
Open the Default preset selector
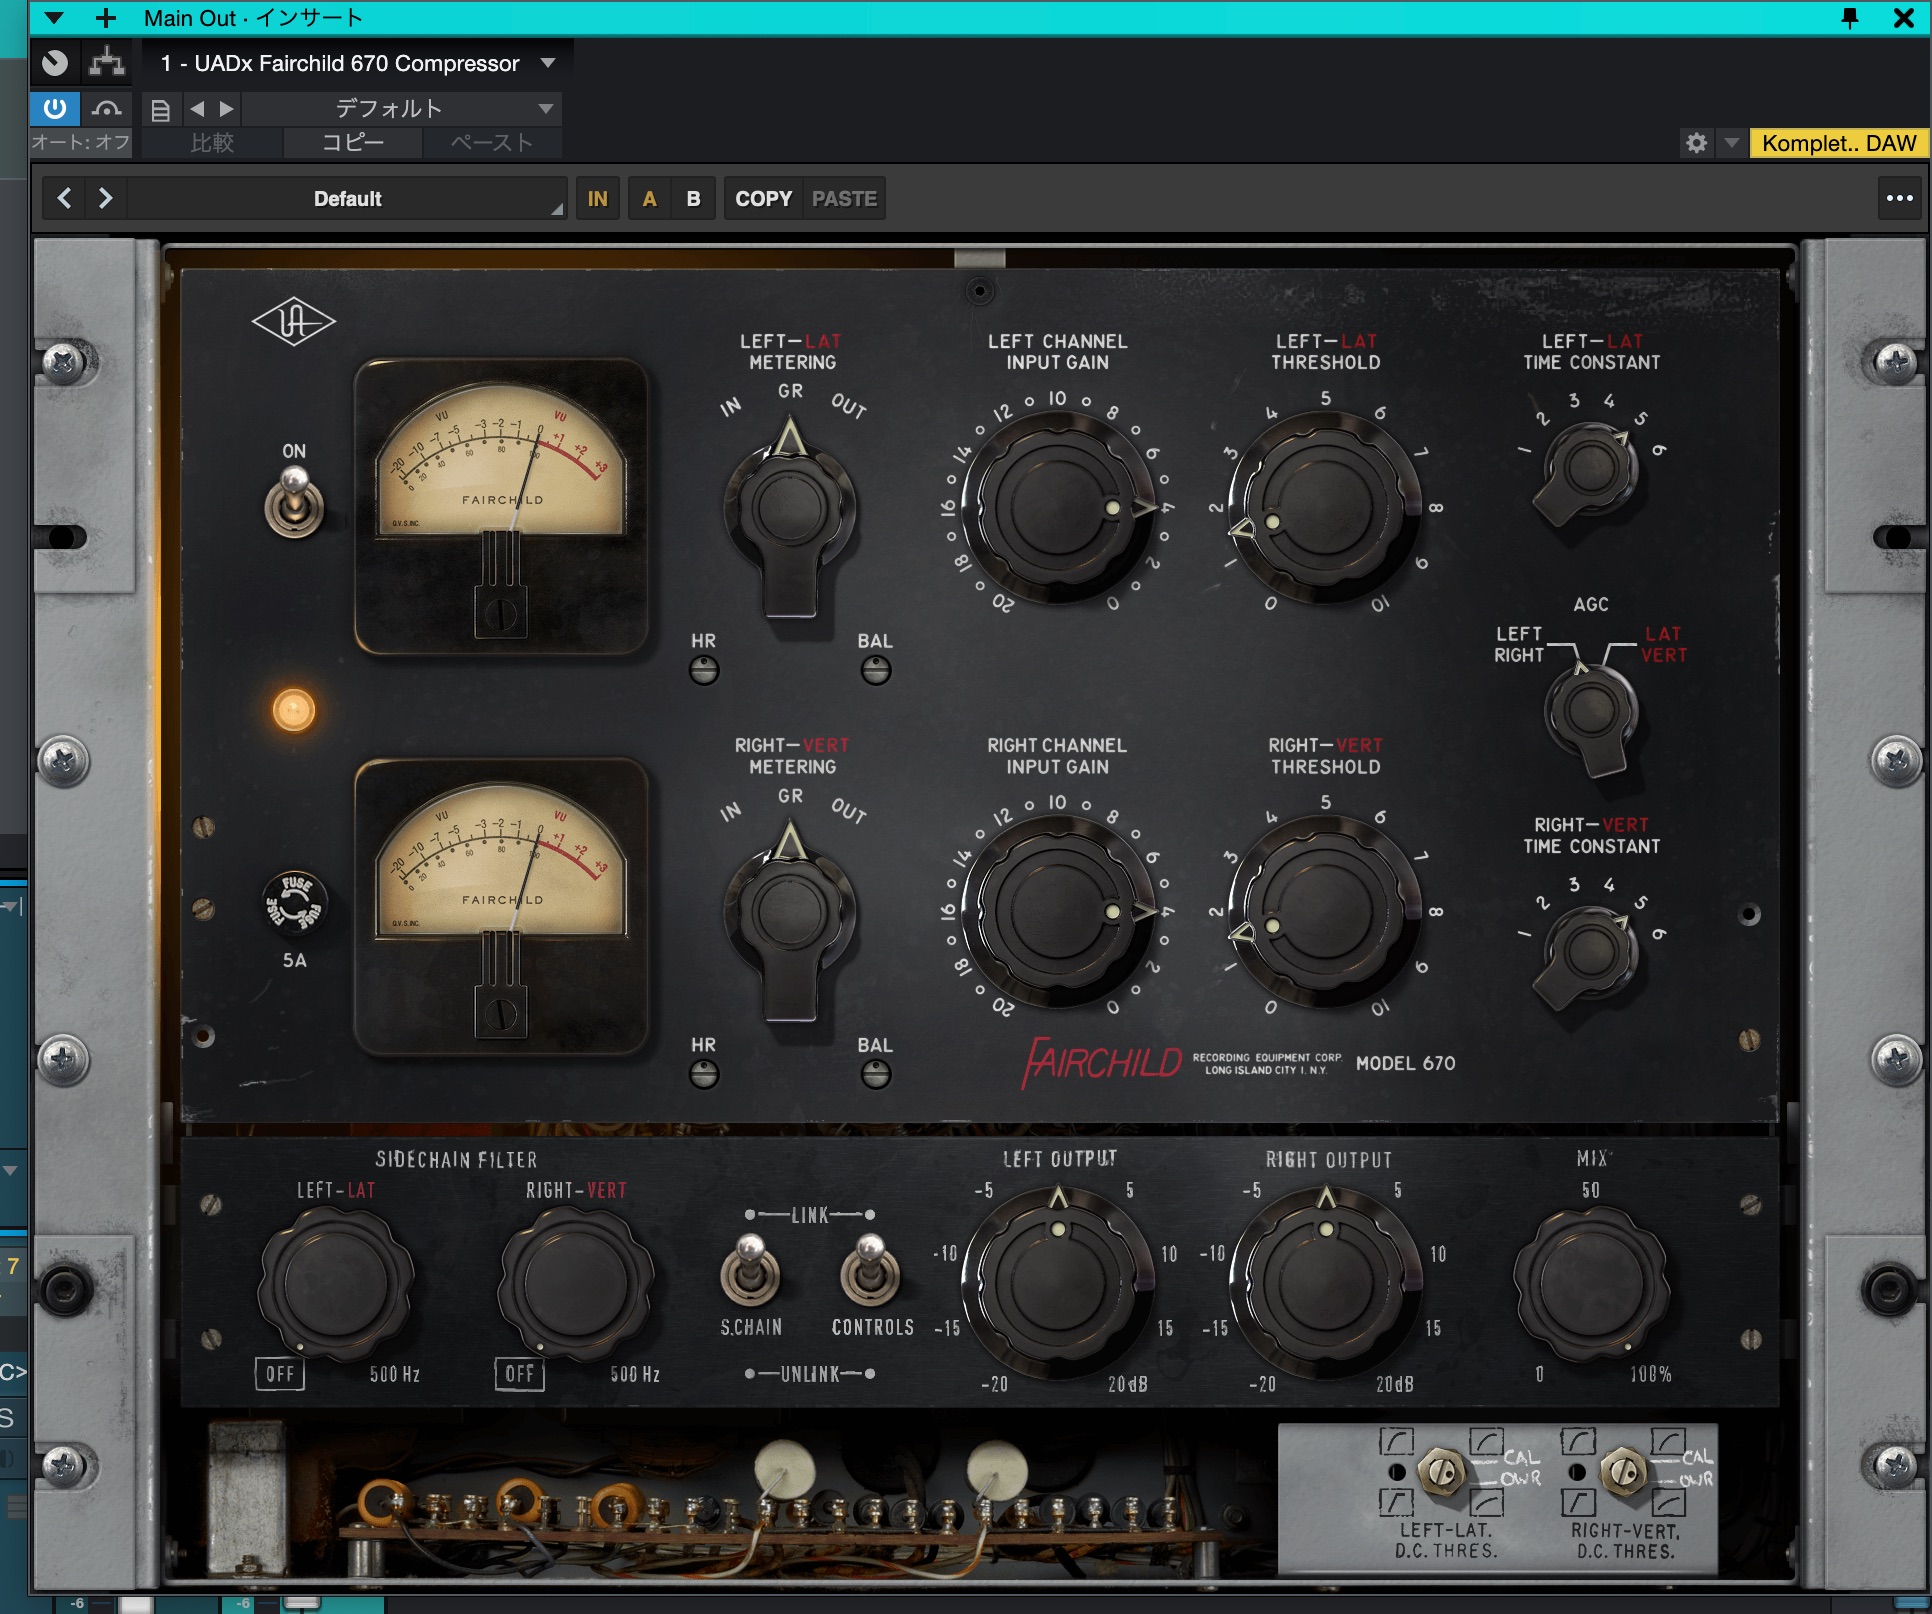click(x=347, y=198)
